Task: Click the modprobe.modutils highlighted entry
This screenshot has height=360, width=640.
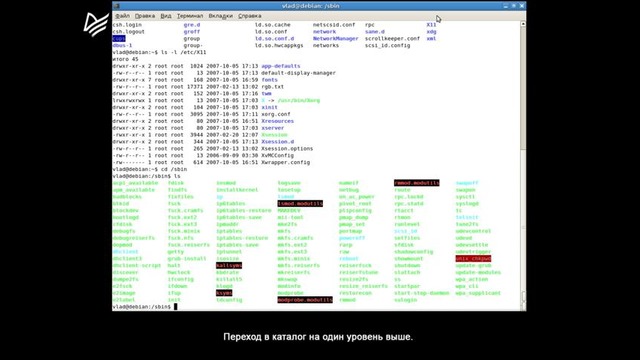Action: click(305, 300)
